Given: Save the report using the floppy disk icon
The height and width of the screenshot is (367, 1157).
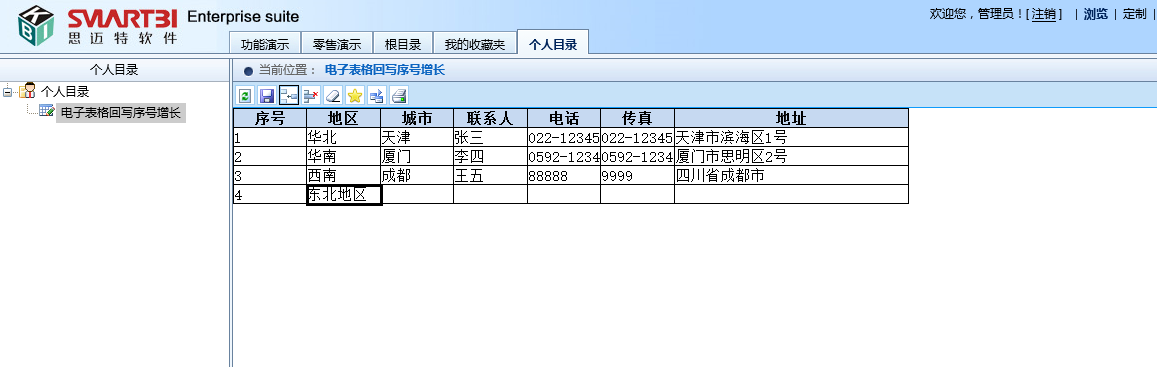Looking at the screenshot, I should 266,95.
